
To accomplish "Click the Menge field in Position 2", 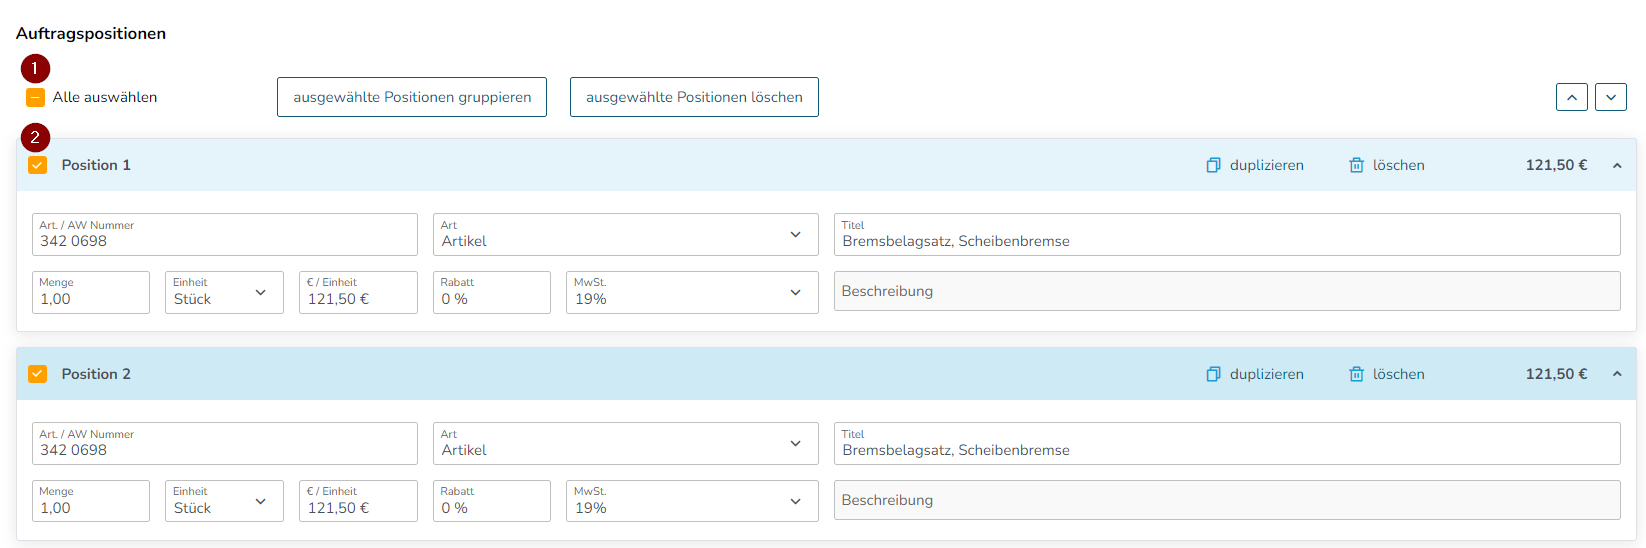I will (x=91, y=501).
